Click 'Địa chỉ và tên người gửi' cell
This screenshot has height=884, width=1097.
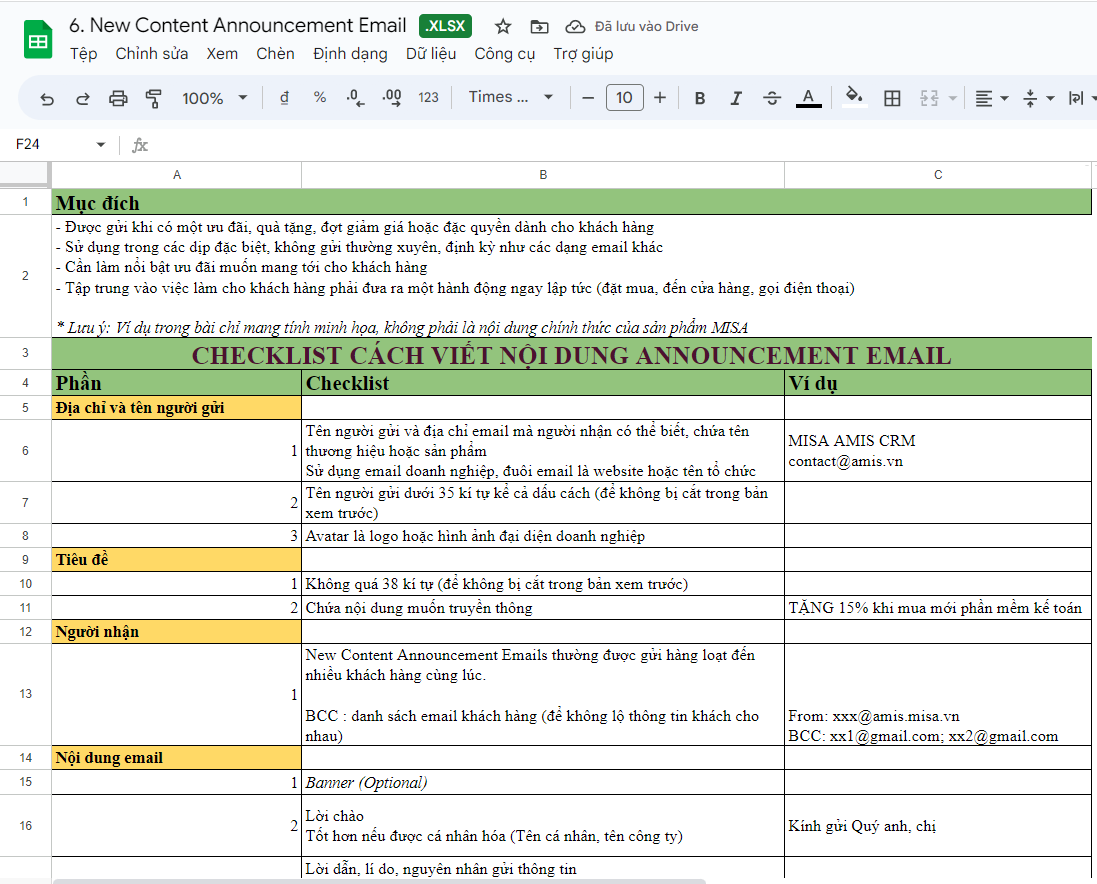click(176, 408)
